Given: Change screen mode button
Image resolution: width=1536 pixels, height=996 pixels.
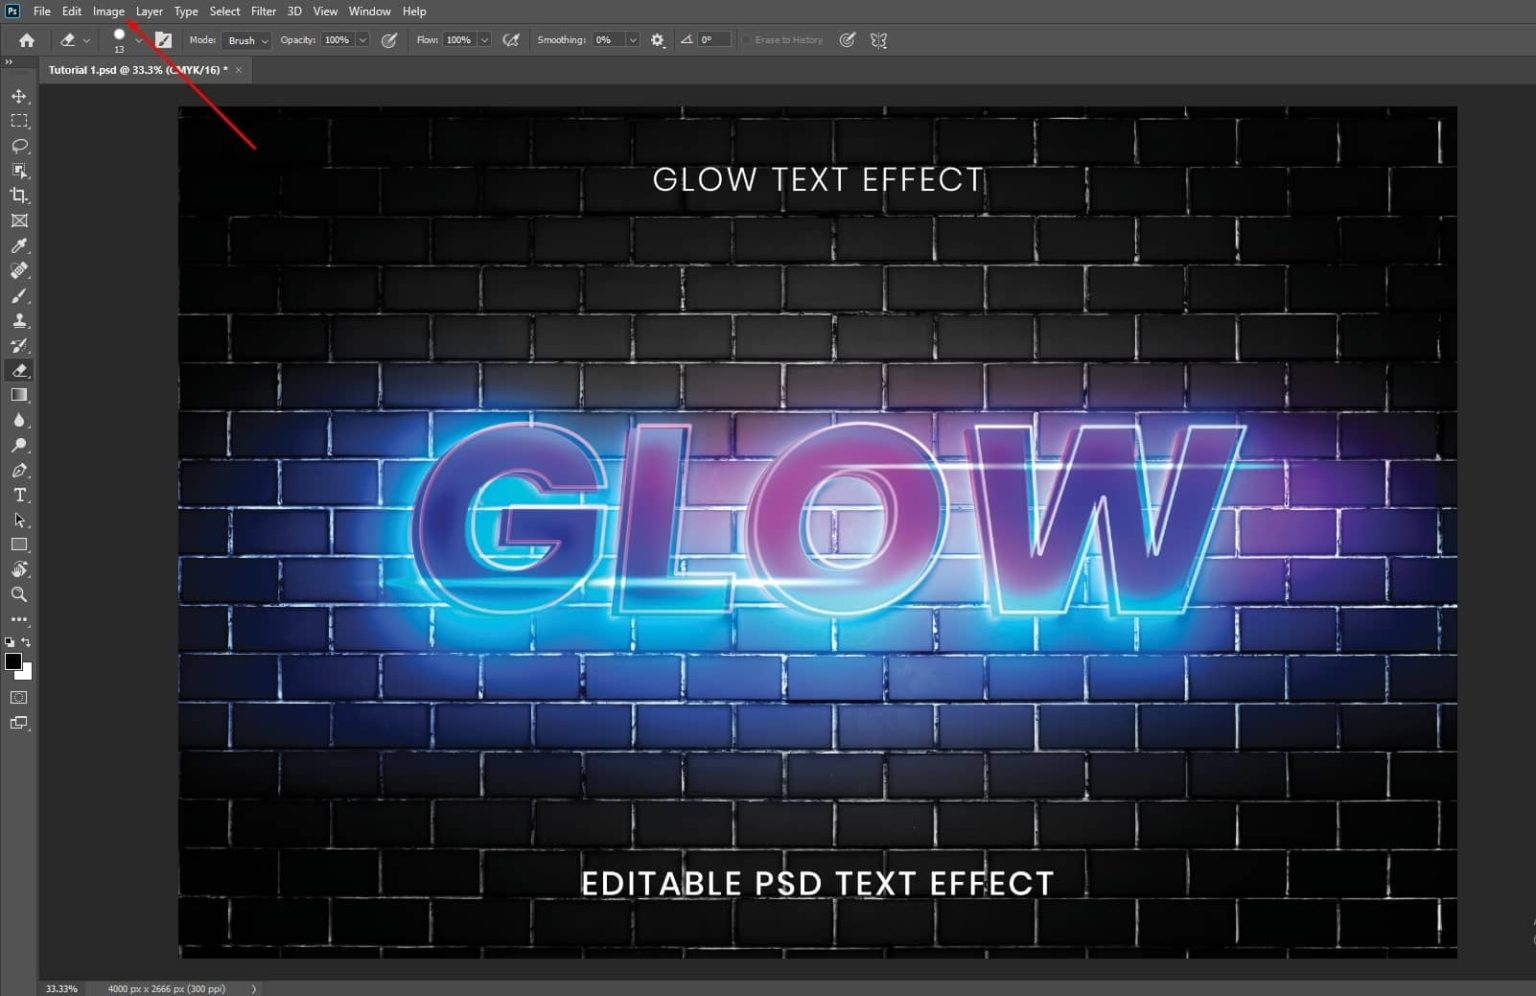Looking at the screenshot, I should pos(19,723).
